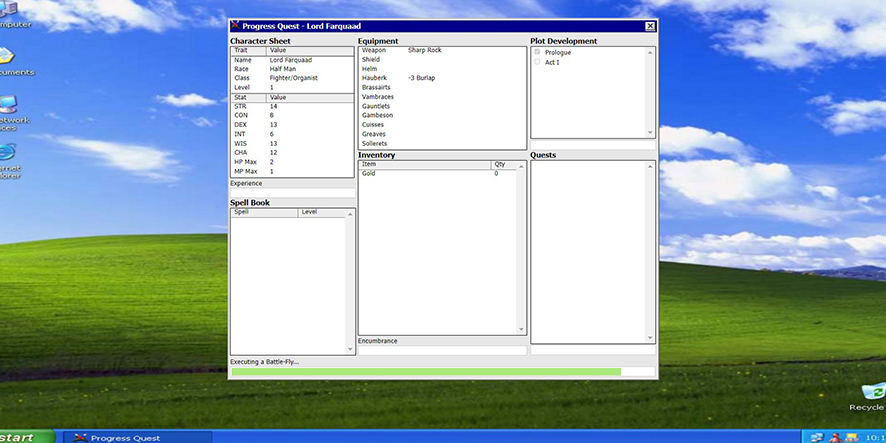
Task: Click the Progress Quest taskbar button
Action: pyautogui.click(x=137, y=437)
